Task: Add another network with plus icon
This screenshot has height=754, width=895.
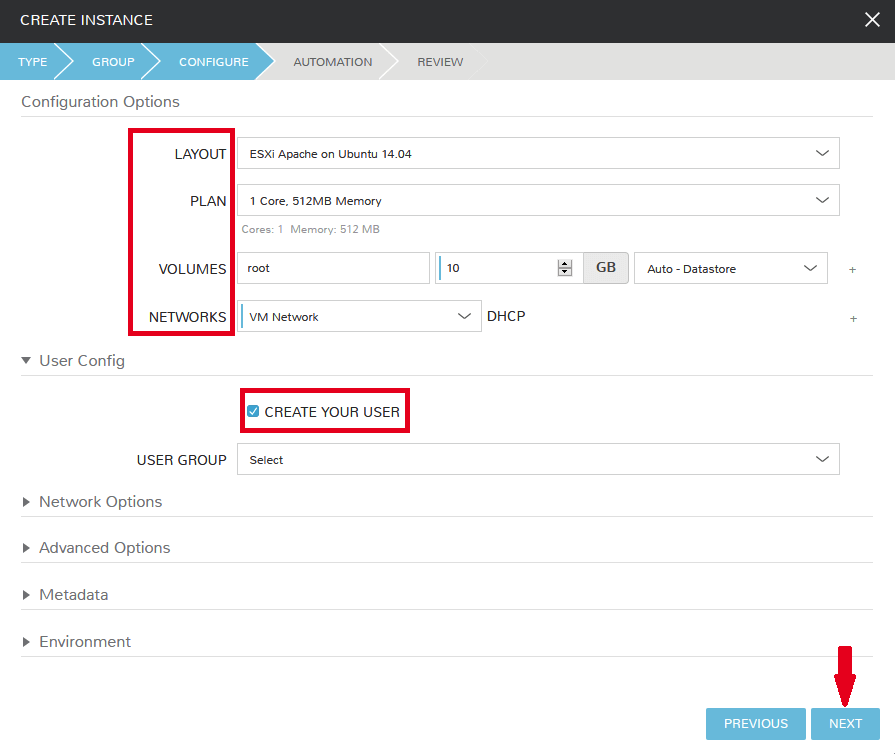Action: (x=853, y=319)
